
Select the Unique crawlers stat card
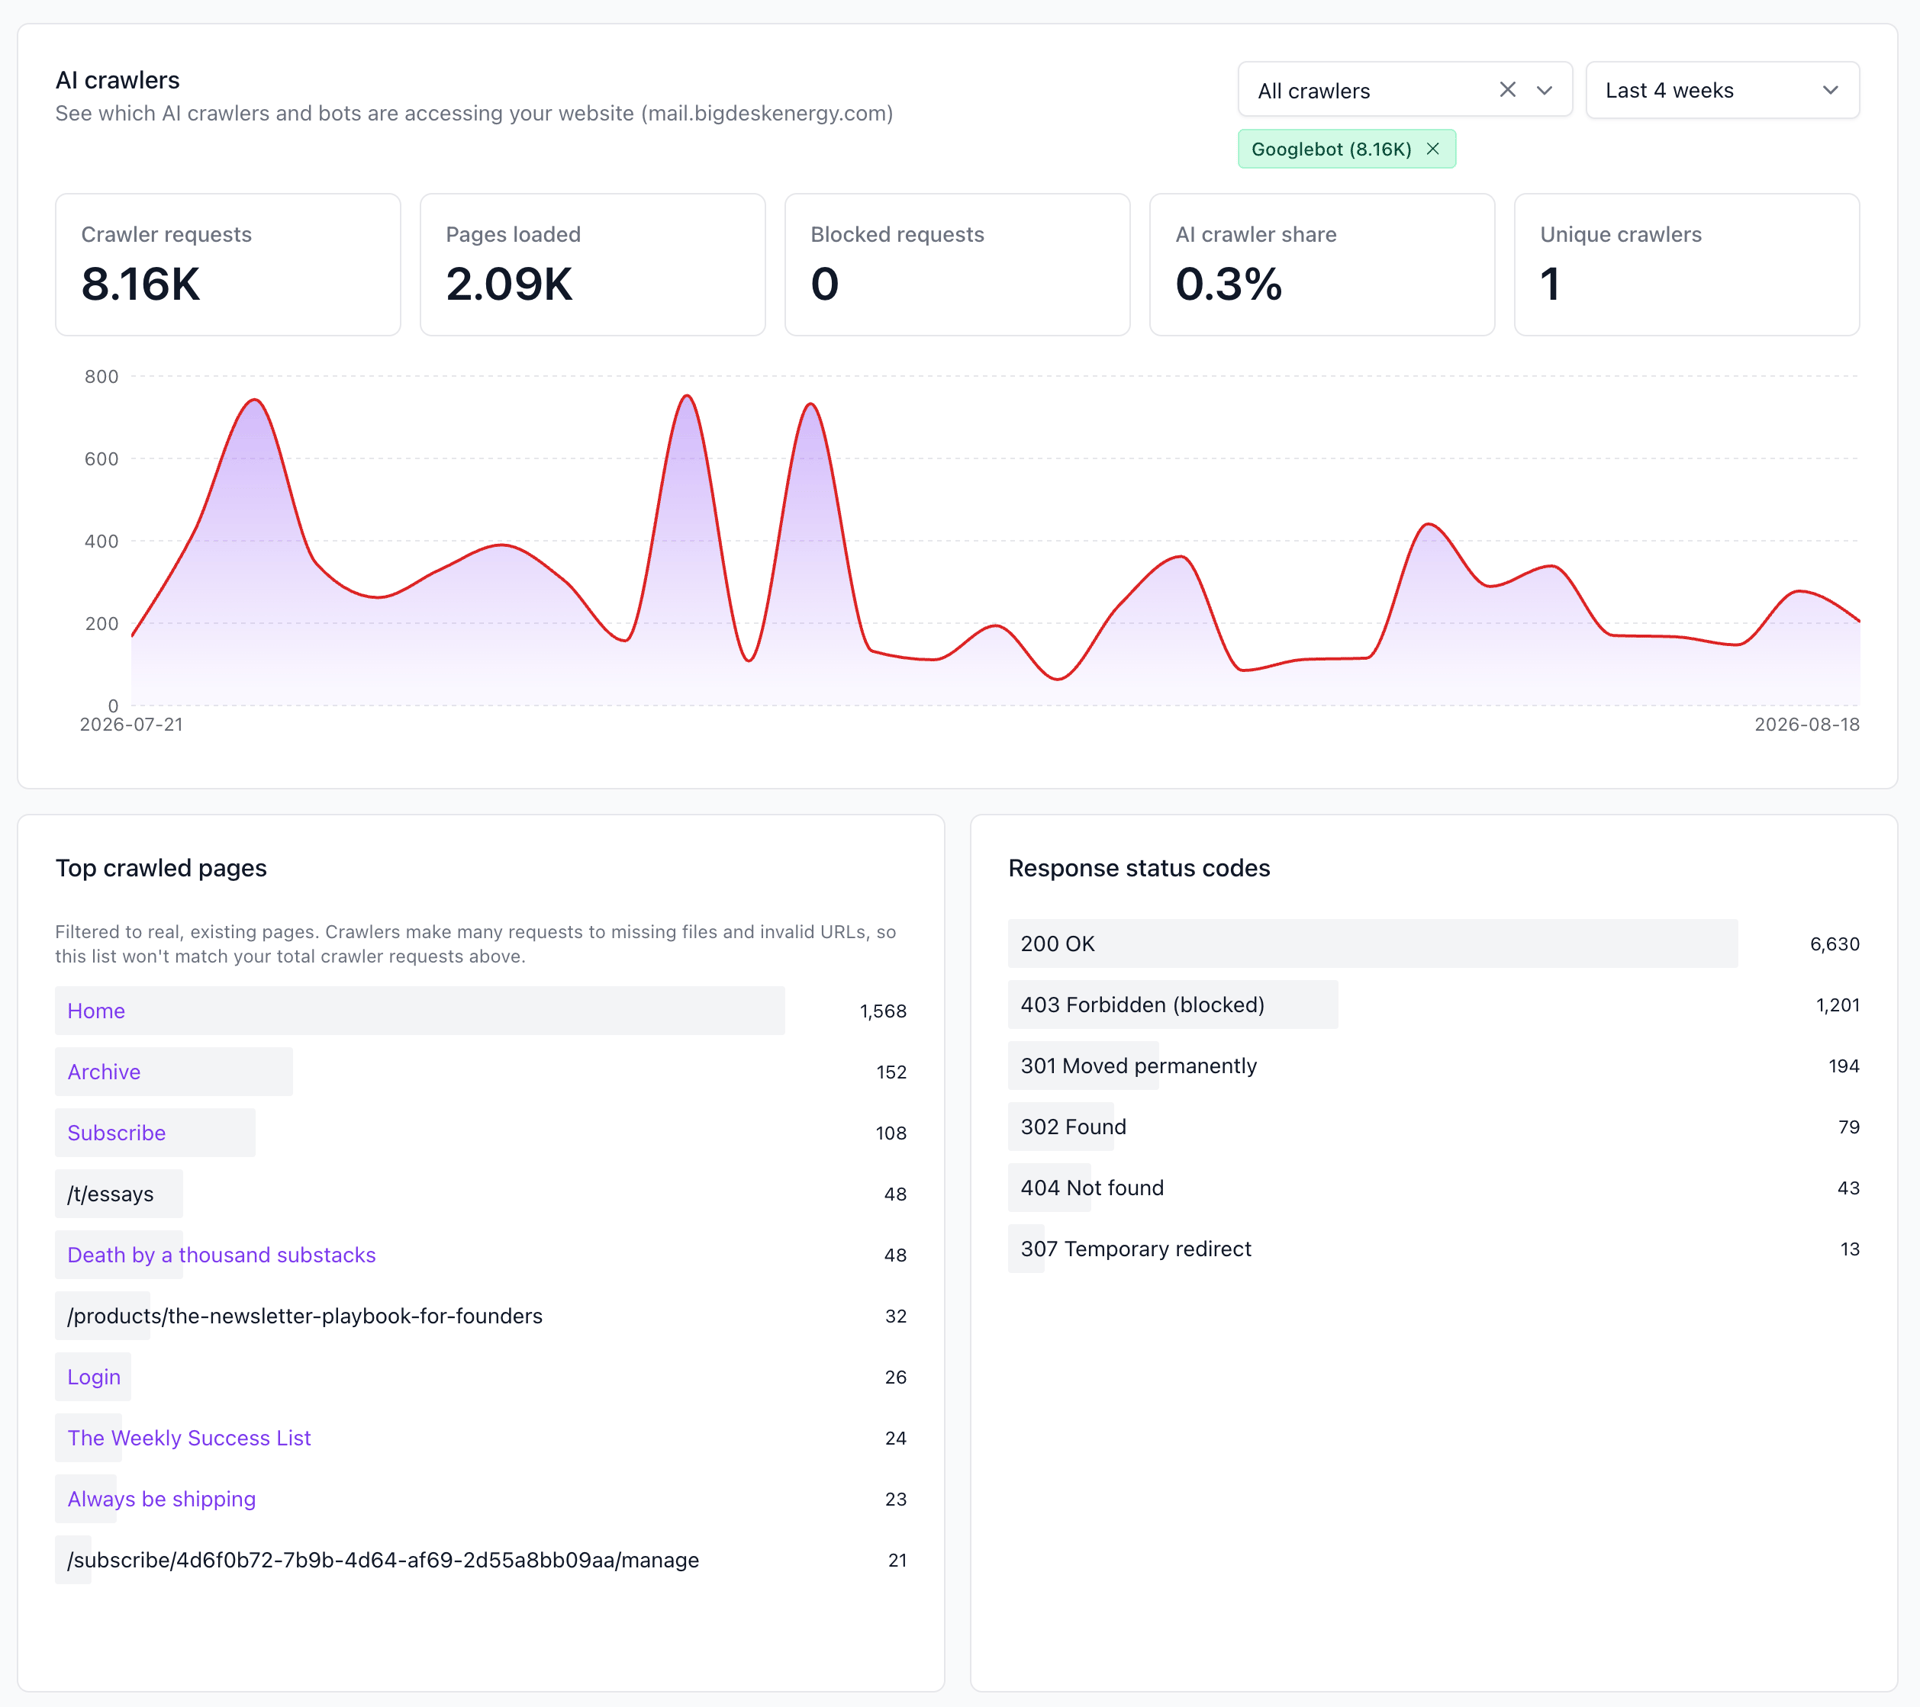point(1686,265)
